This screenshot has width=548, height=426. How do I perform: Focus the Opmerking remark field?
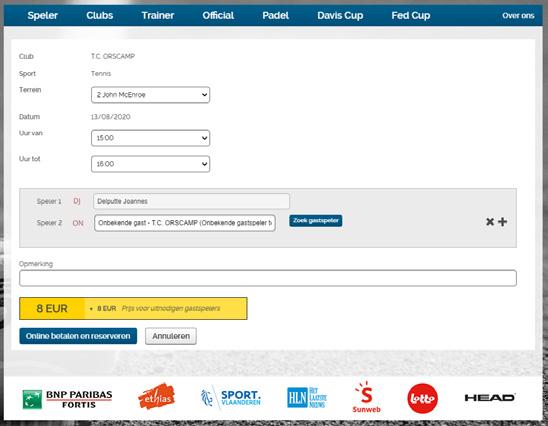(268, 278)
